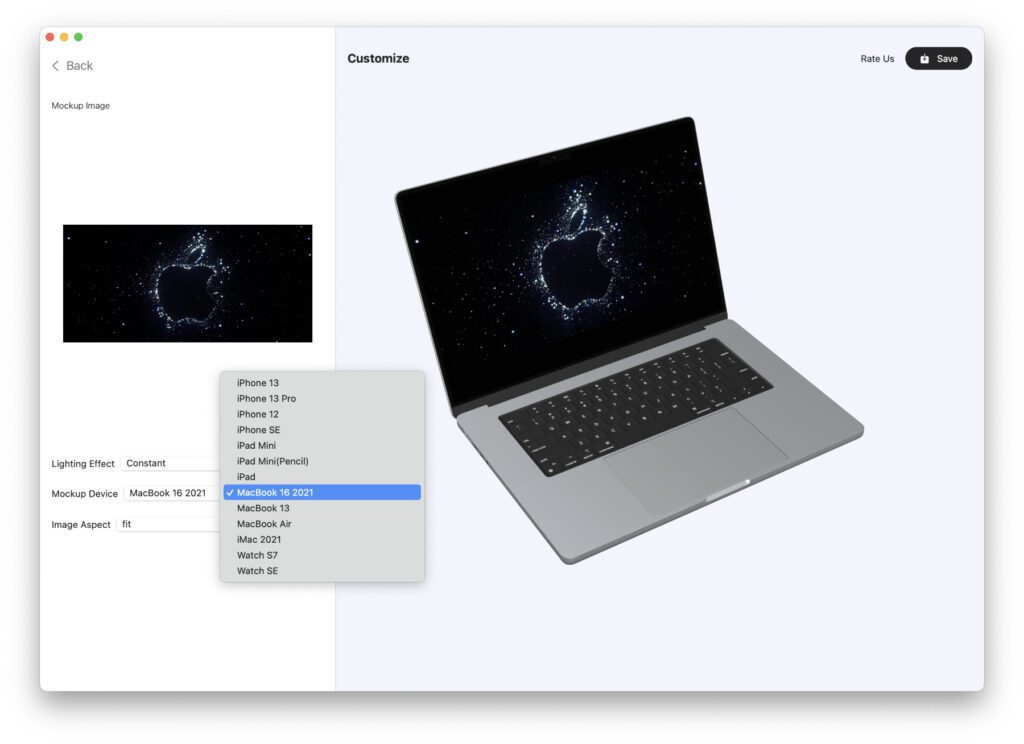Select Watch SE device option
This screenshot has width=1024, height=744.
(257, 571)
